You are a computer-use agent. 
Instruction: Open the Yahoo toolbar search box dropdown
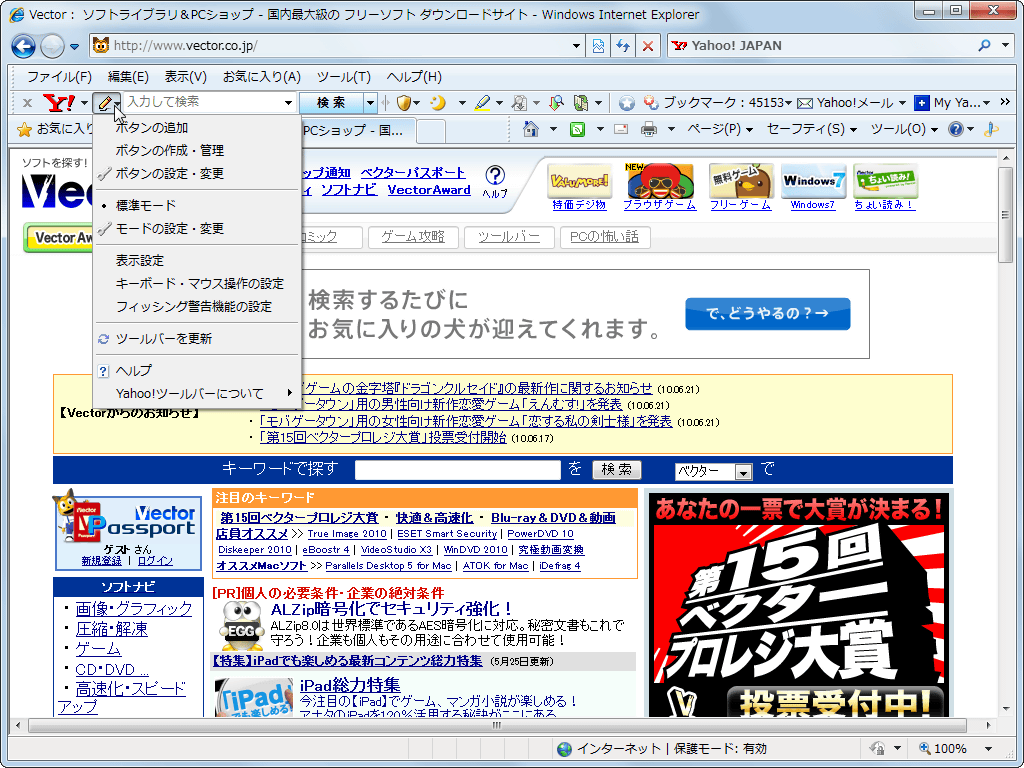point(288,103)
